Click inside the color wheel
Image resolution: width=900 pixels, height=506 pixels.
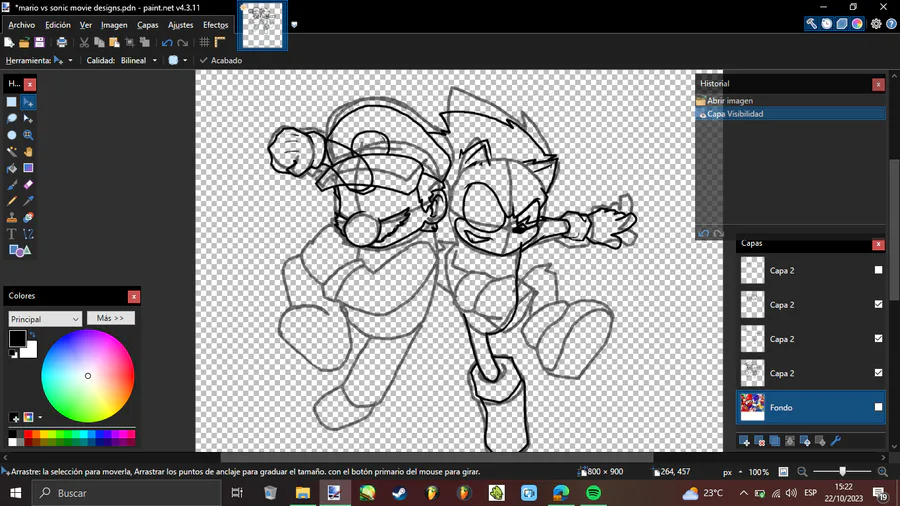88,376
